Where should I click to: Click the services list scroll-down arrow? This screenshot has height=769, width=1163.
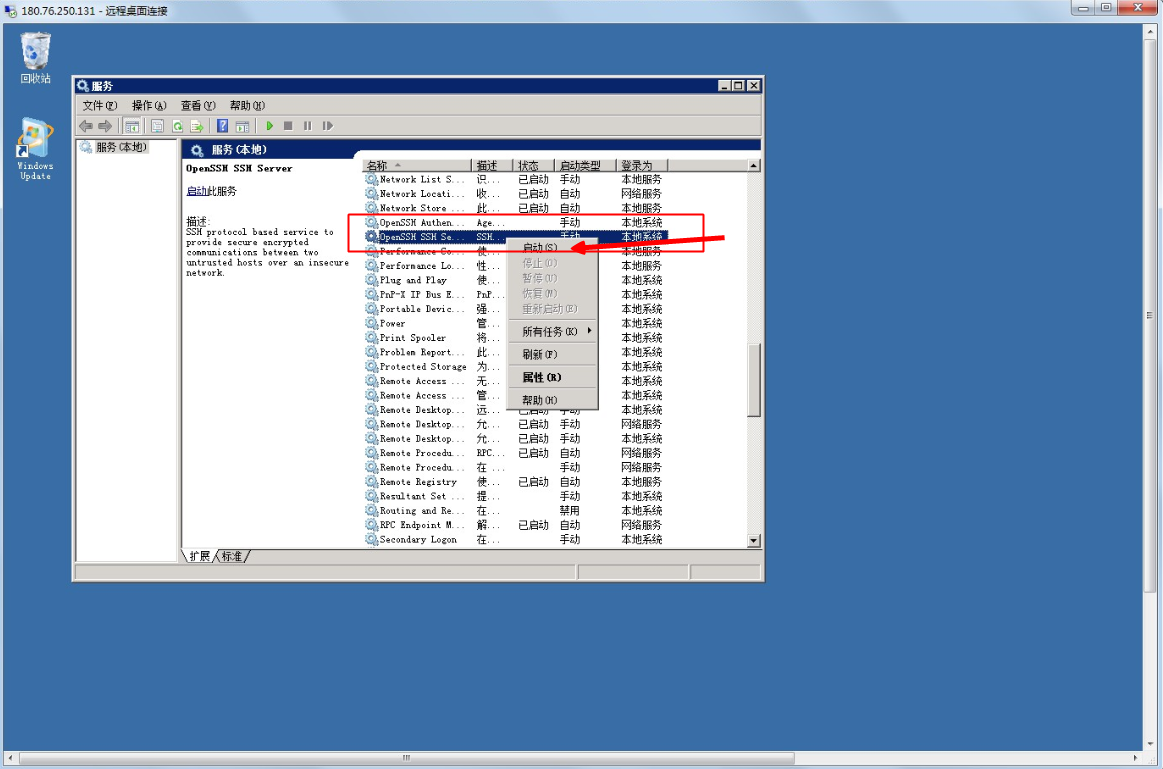click(x=754, y=541)
